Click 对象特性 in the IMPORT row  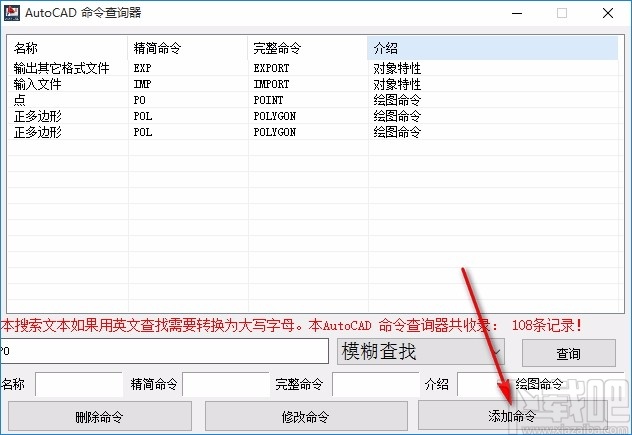pyautogui.click(x=397, y=84)
